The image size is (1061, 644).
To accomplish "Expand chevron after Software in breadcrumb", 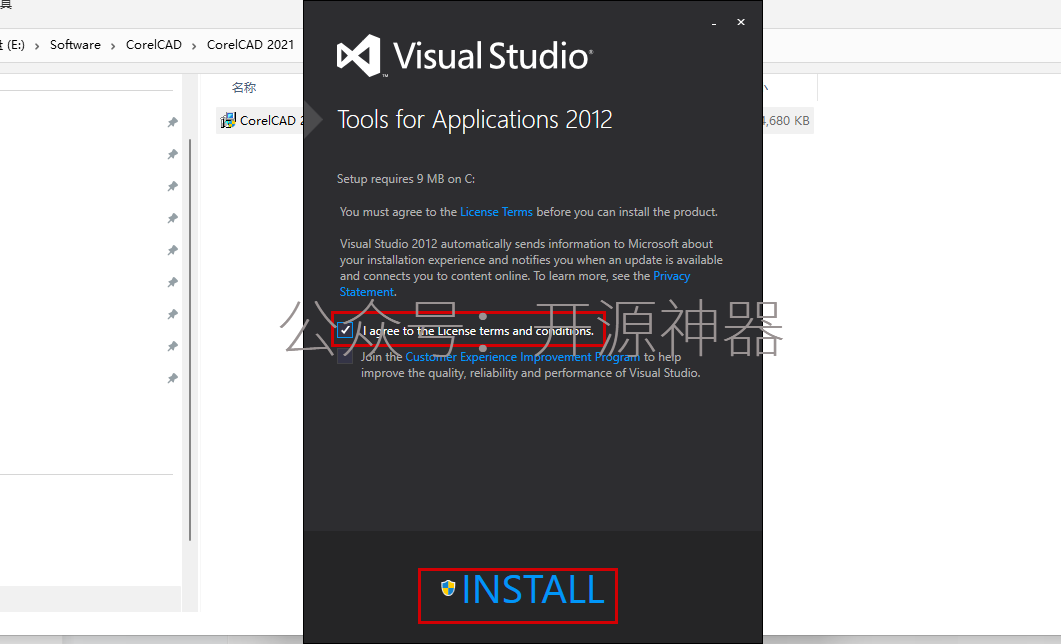I will click(113, 45).
